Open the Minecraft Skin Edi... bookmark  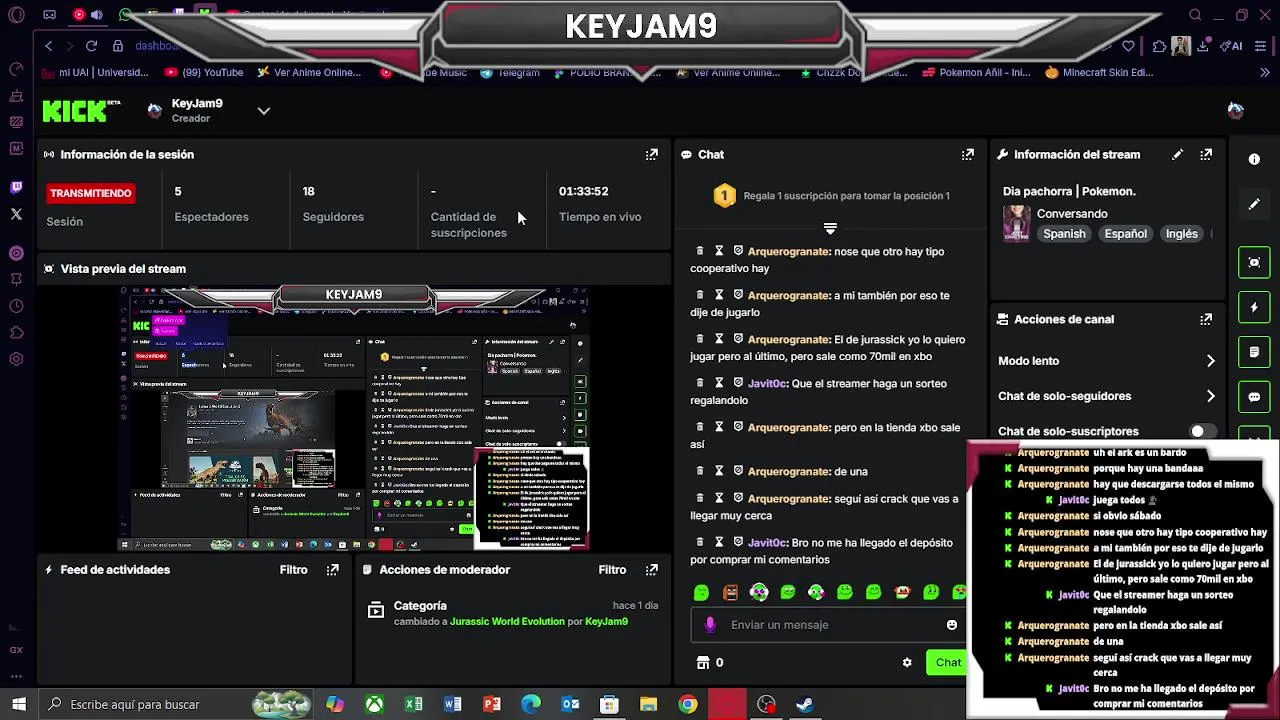point(1099,72)
